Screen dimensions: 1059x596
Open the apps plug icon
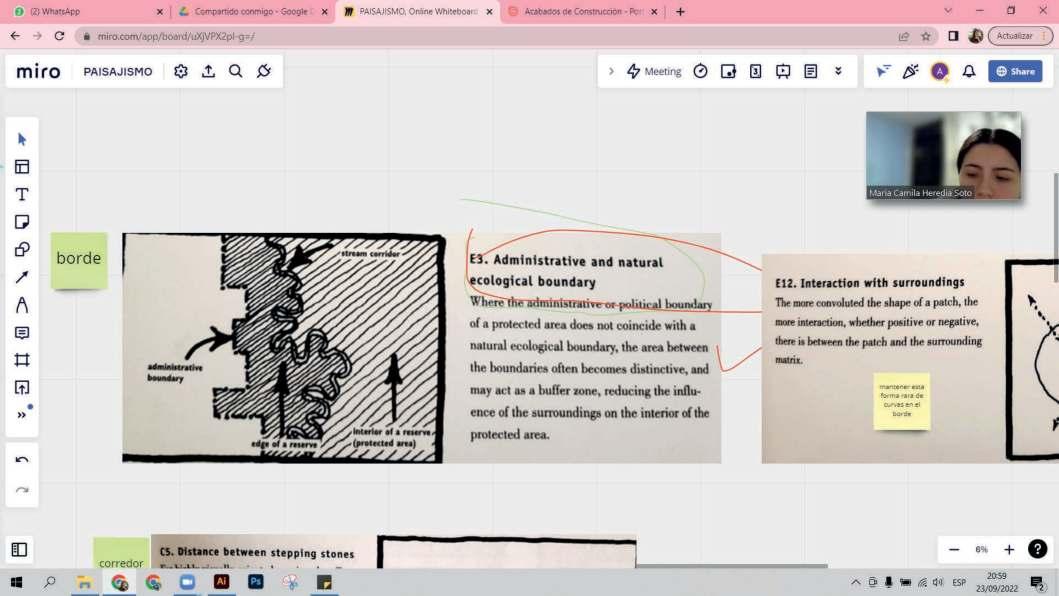(264, 72)
